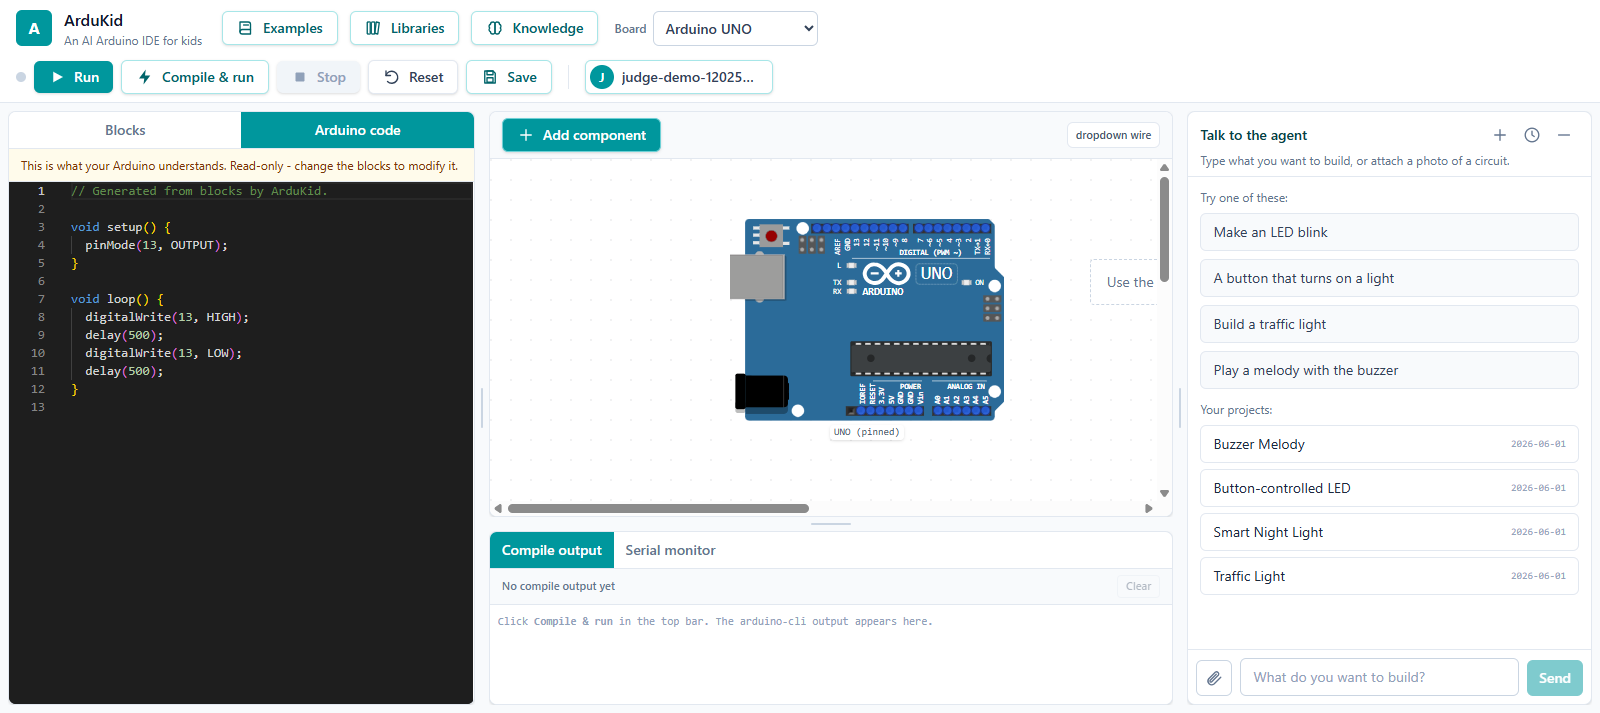This screenshot has width=1600, height=713.
Task: Click the canvas scroll-left arrow
Action: (x=498, y=508)
